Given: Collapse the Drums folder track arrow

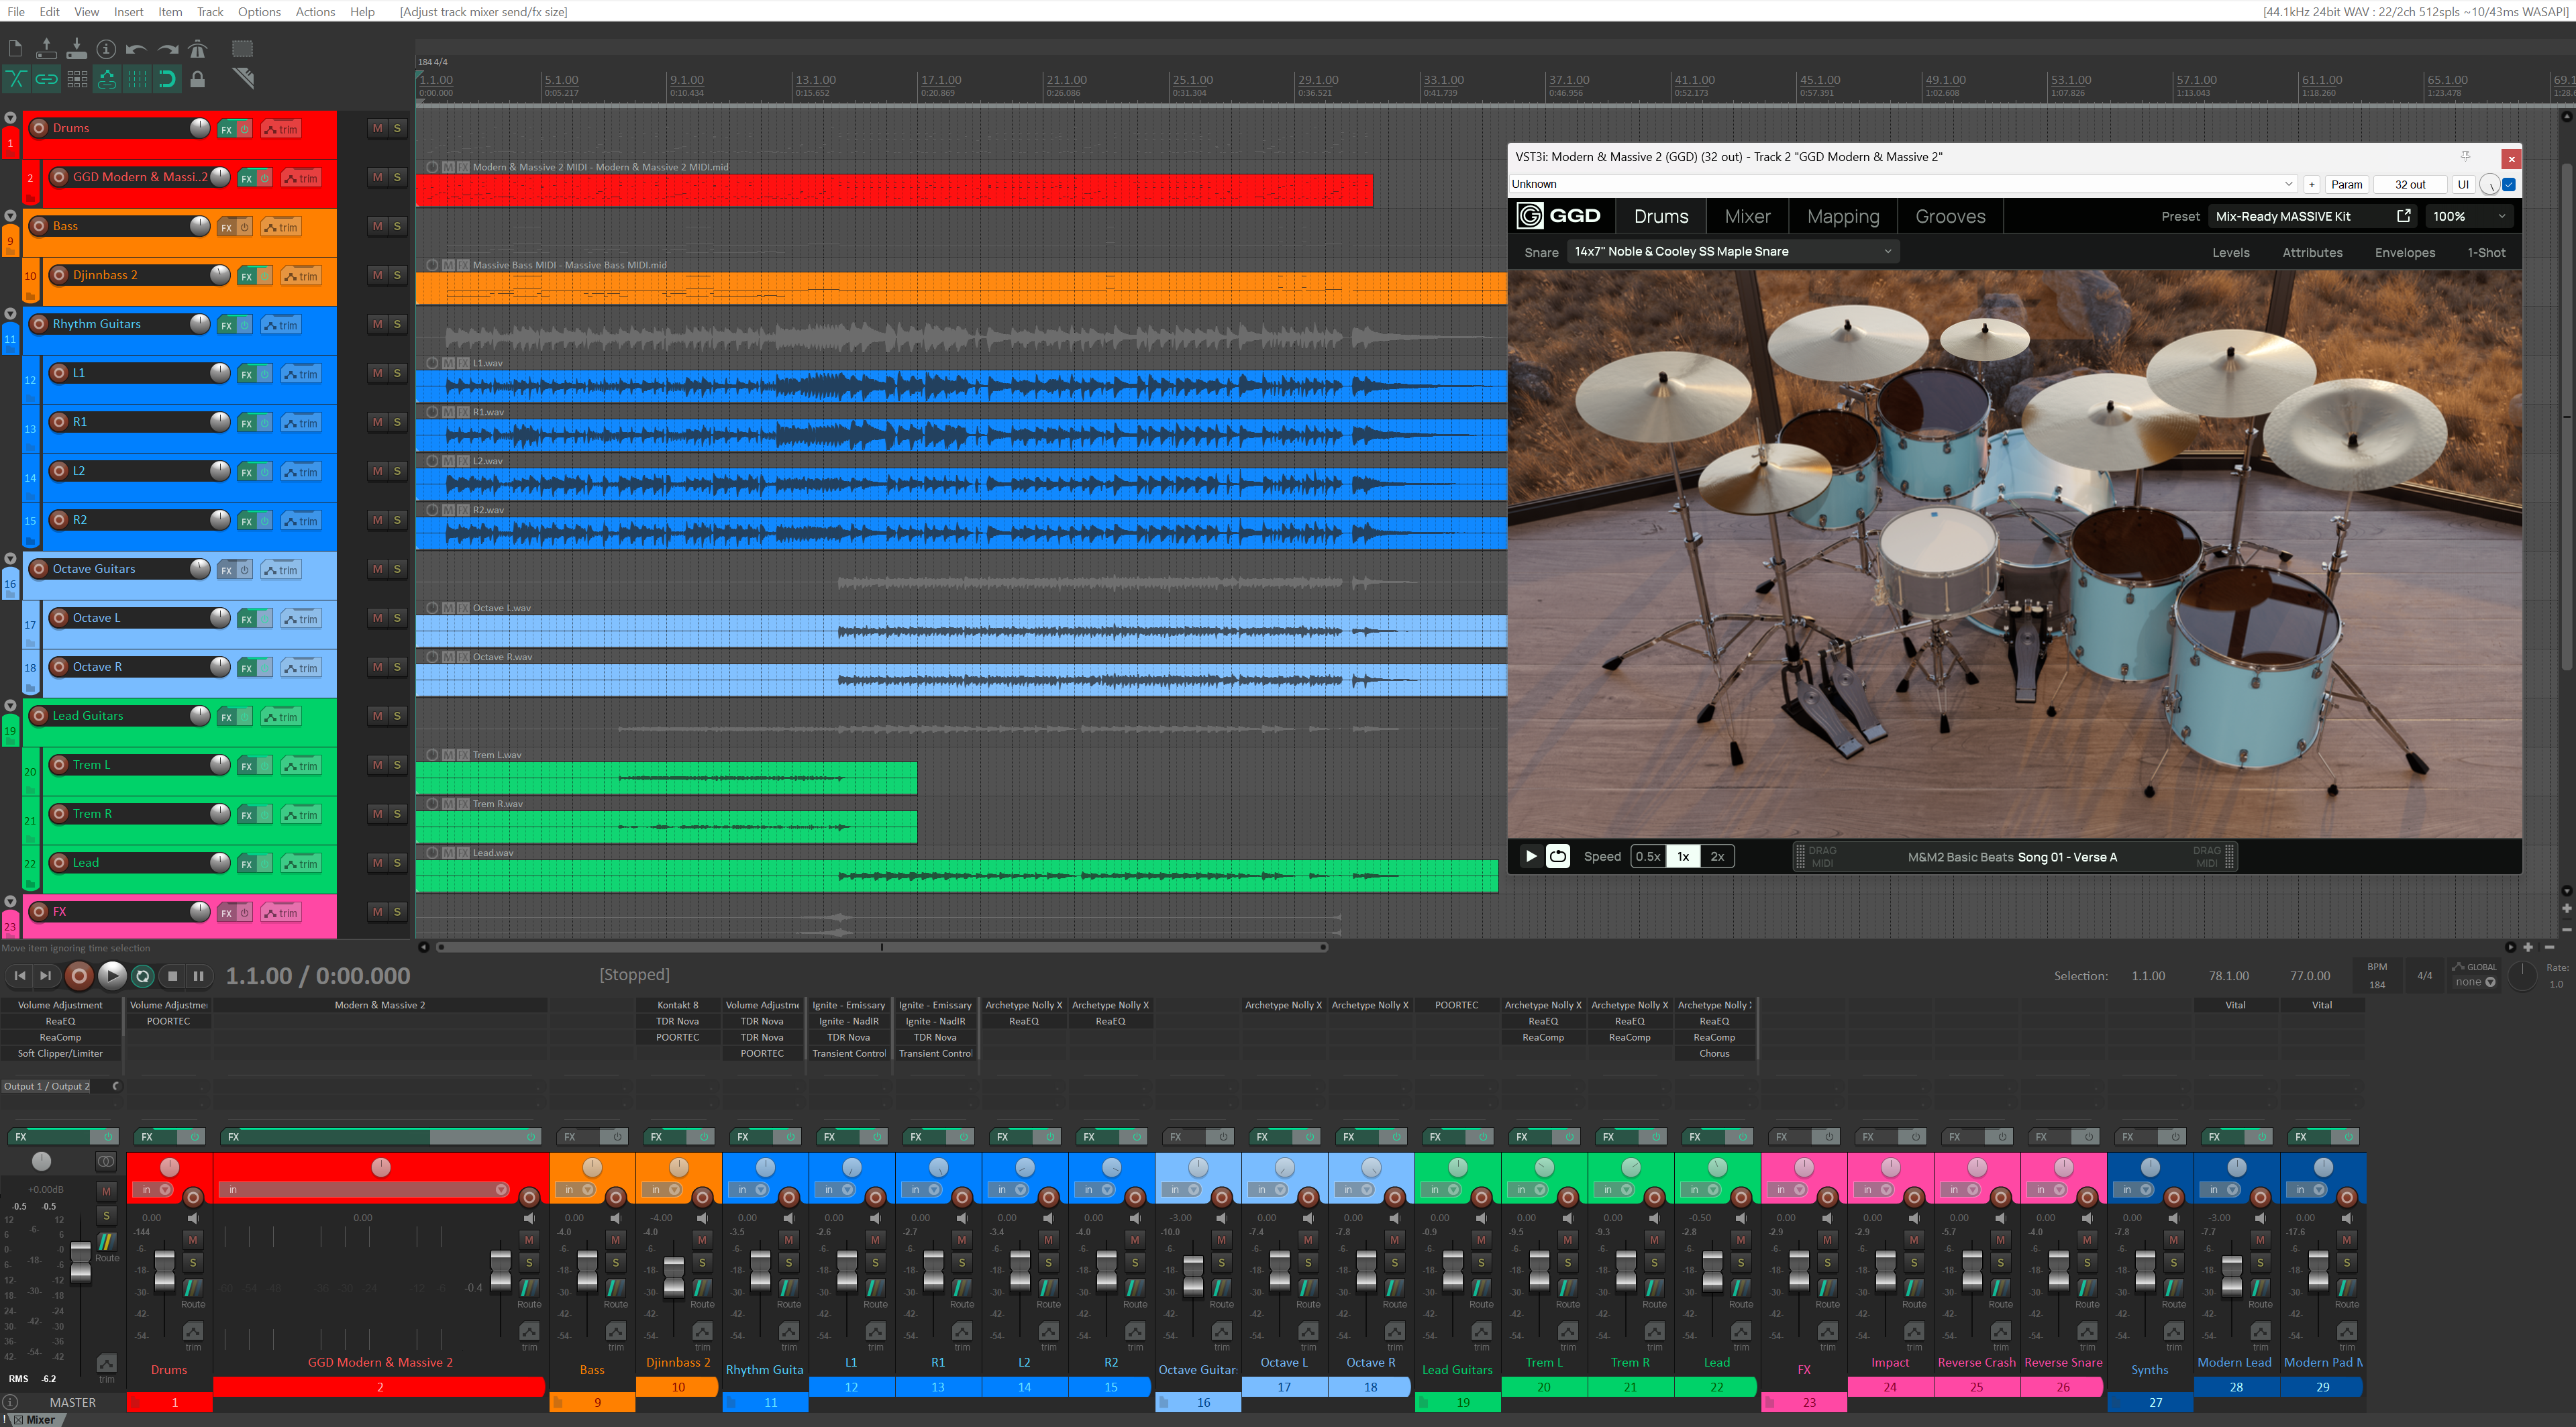Looking at the screenshot, I should [10, 117].
